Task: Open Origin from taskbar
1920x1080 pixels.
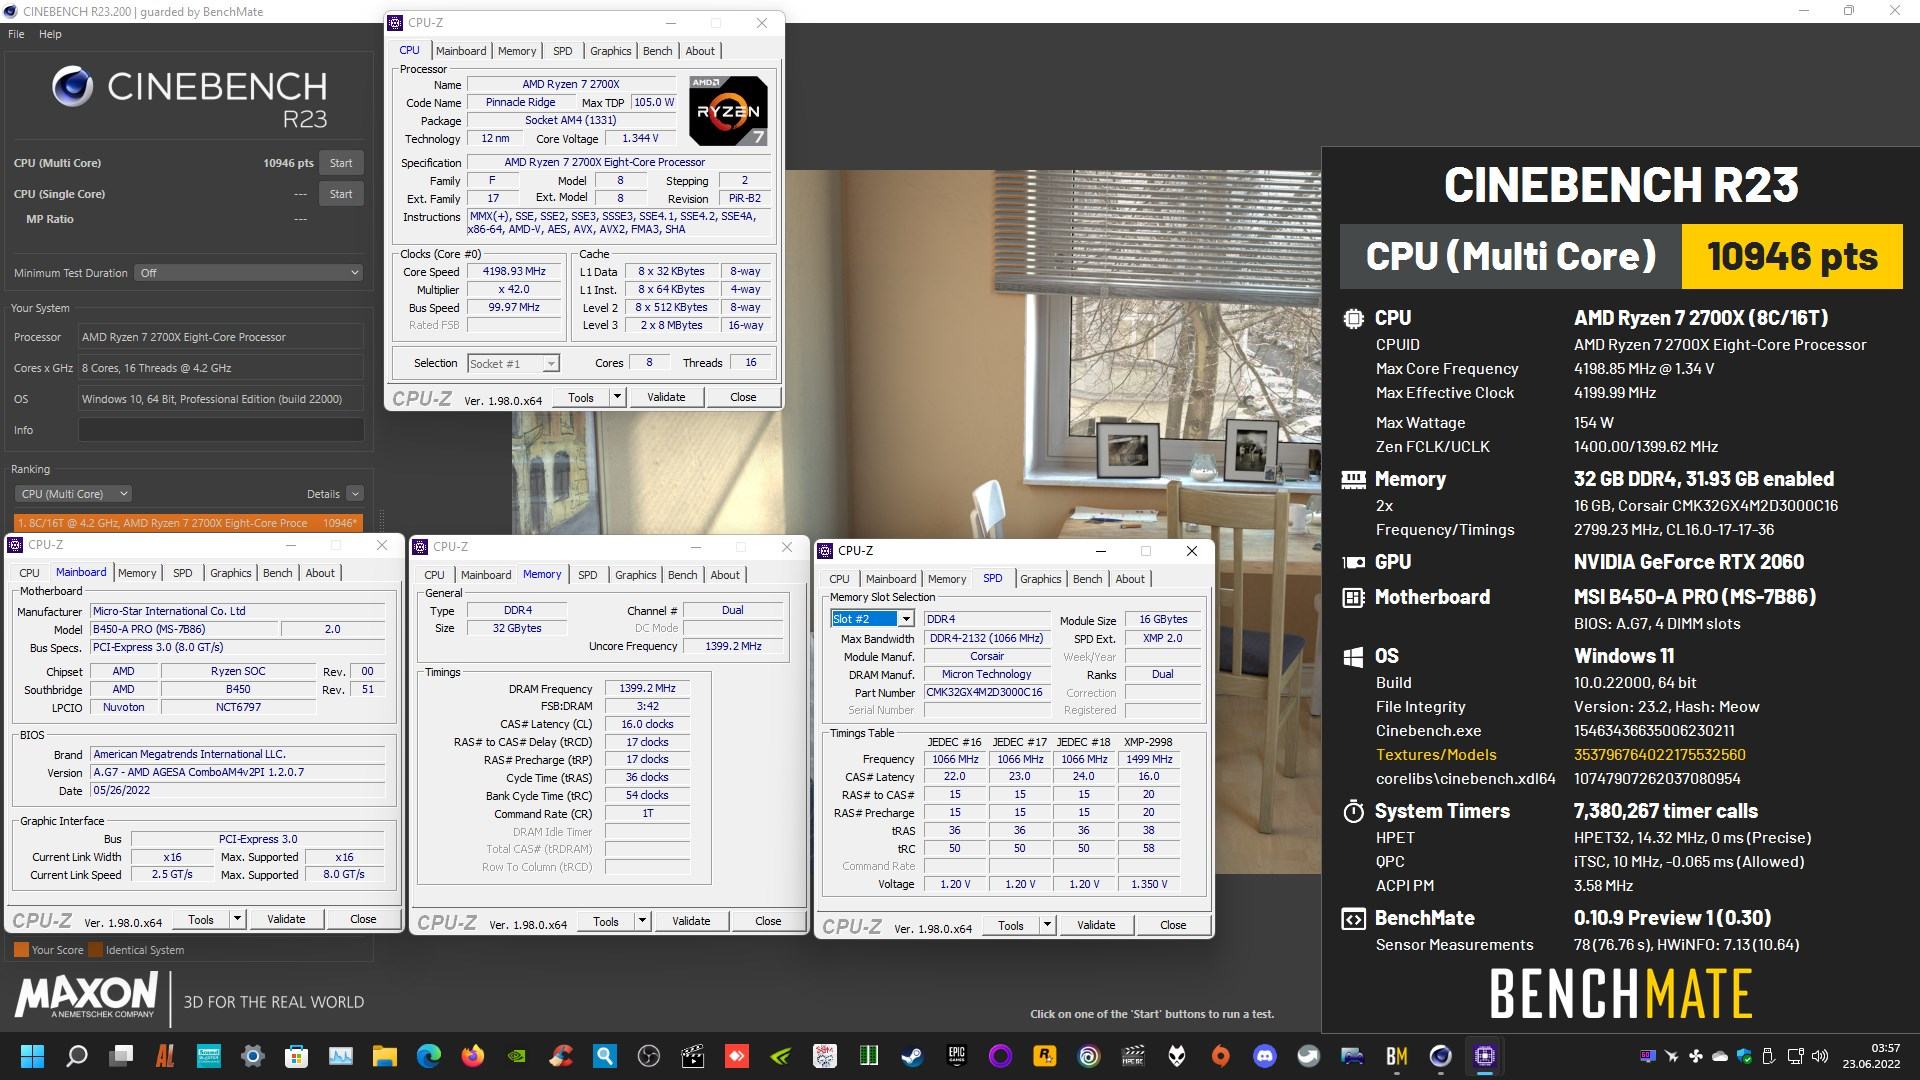Action: point(1221,1056)
